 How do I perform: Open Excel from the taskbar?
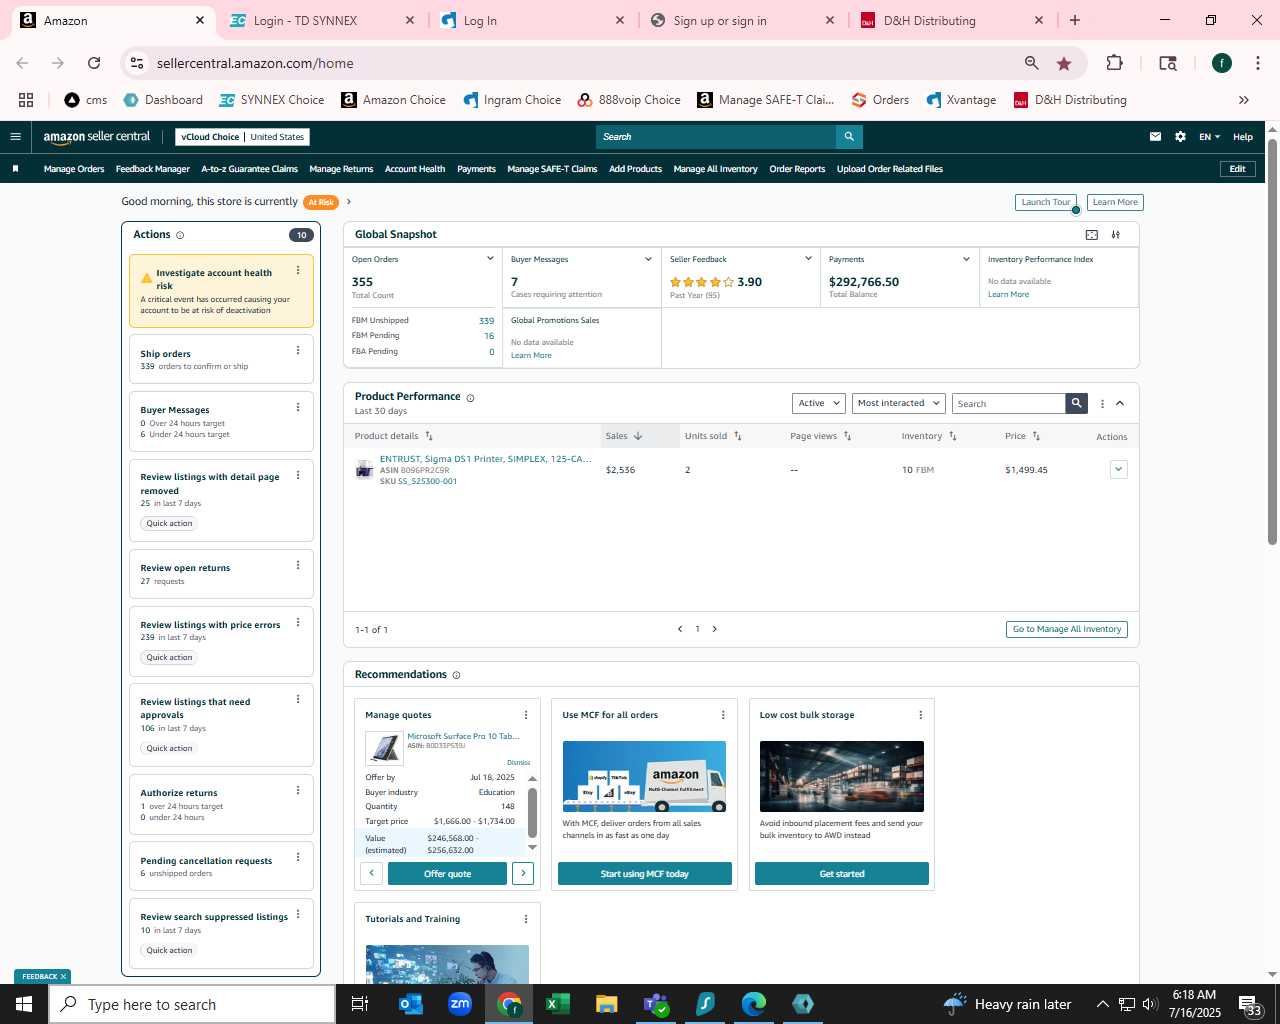point(558,1004)
